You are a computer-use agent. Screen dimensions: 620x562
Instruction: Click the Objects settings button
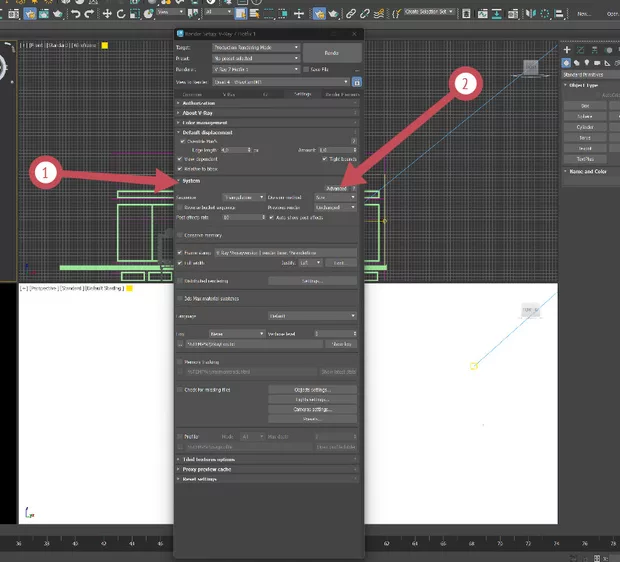[313, 389]
